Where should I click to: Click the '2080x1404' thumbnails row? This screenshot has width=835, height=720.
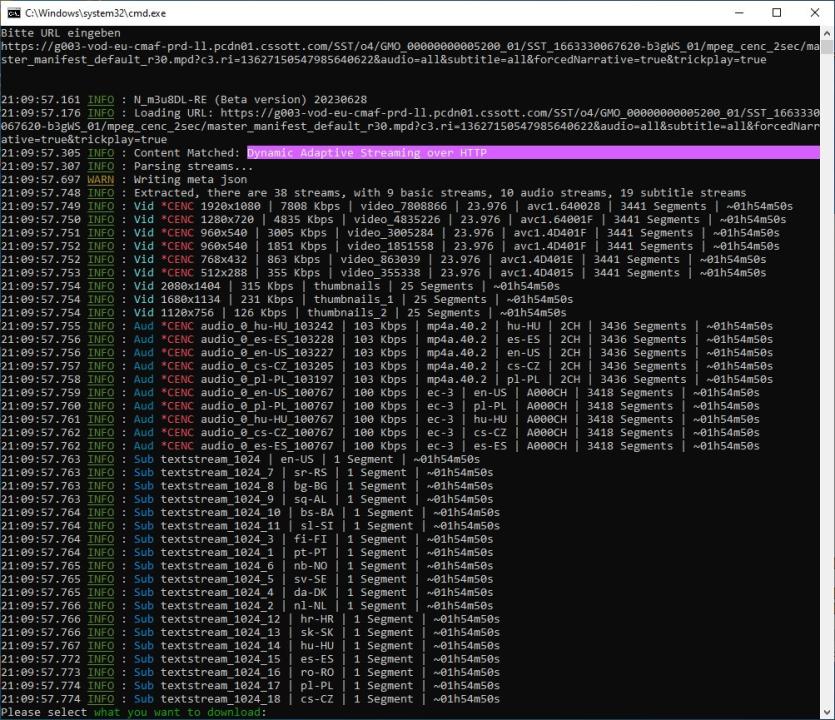click(281, 286)
